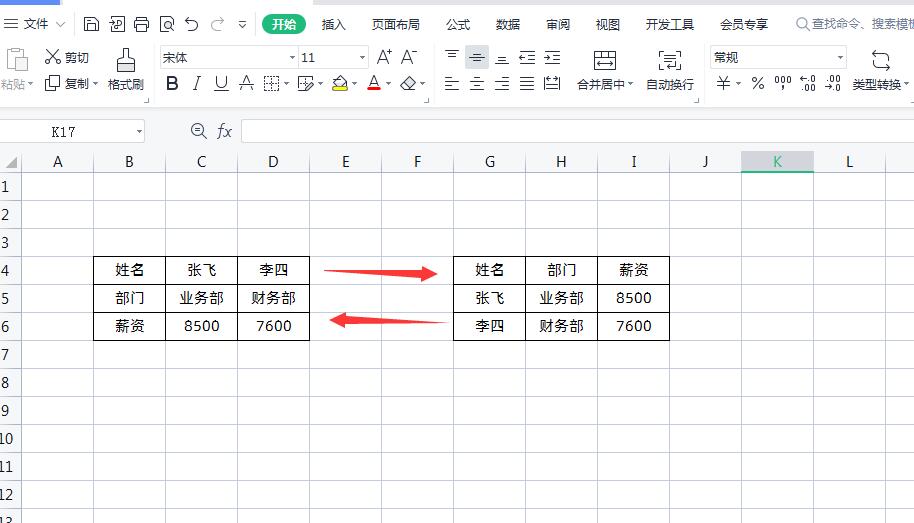This screenshot has width=914, height=523.
Task: Toggle Underline formatting
Action: 221,84
